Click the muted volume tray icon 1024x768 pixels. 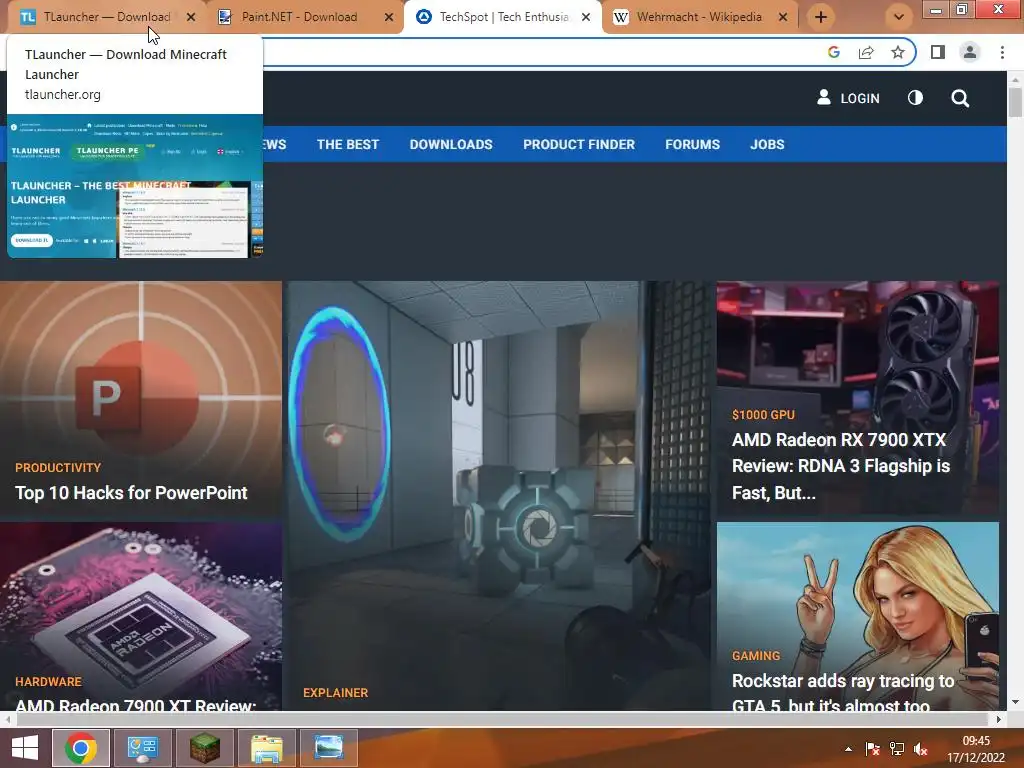[921, 749]
